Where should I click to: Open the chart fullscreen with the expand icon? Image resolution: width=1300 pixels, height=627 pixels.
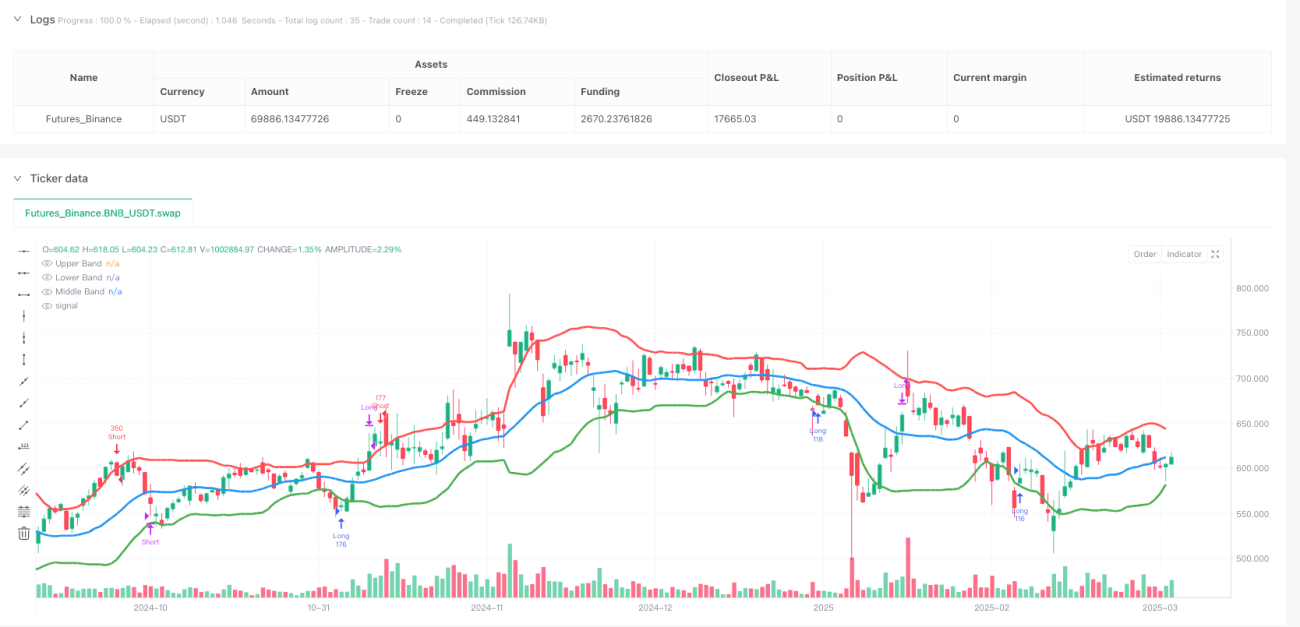tap(1215, 254)
